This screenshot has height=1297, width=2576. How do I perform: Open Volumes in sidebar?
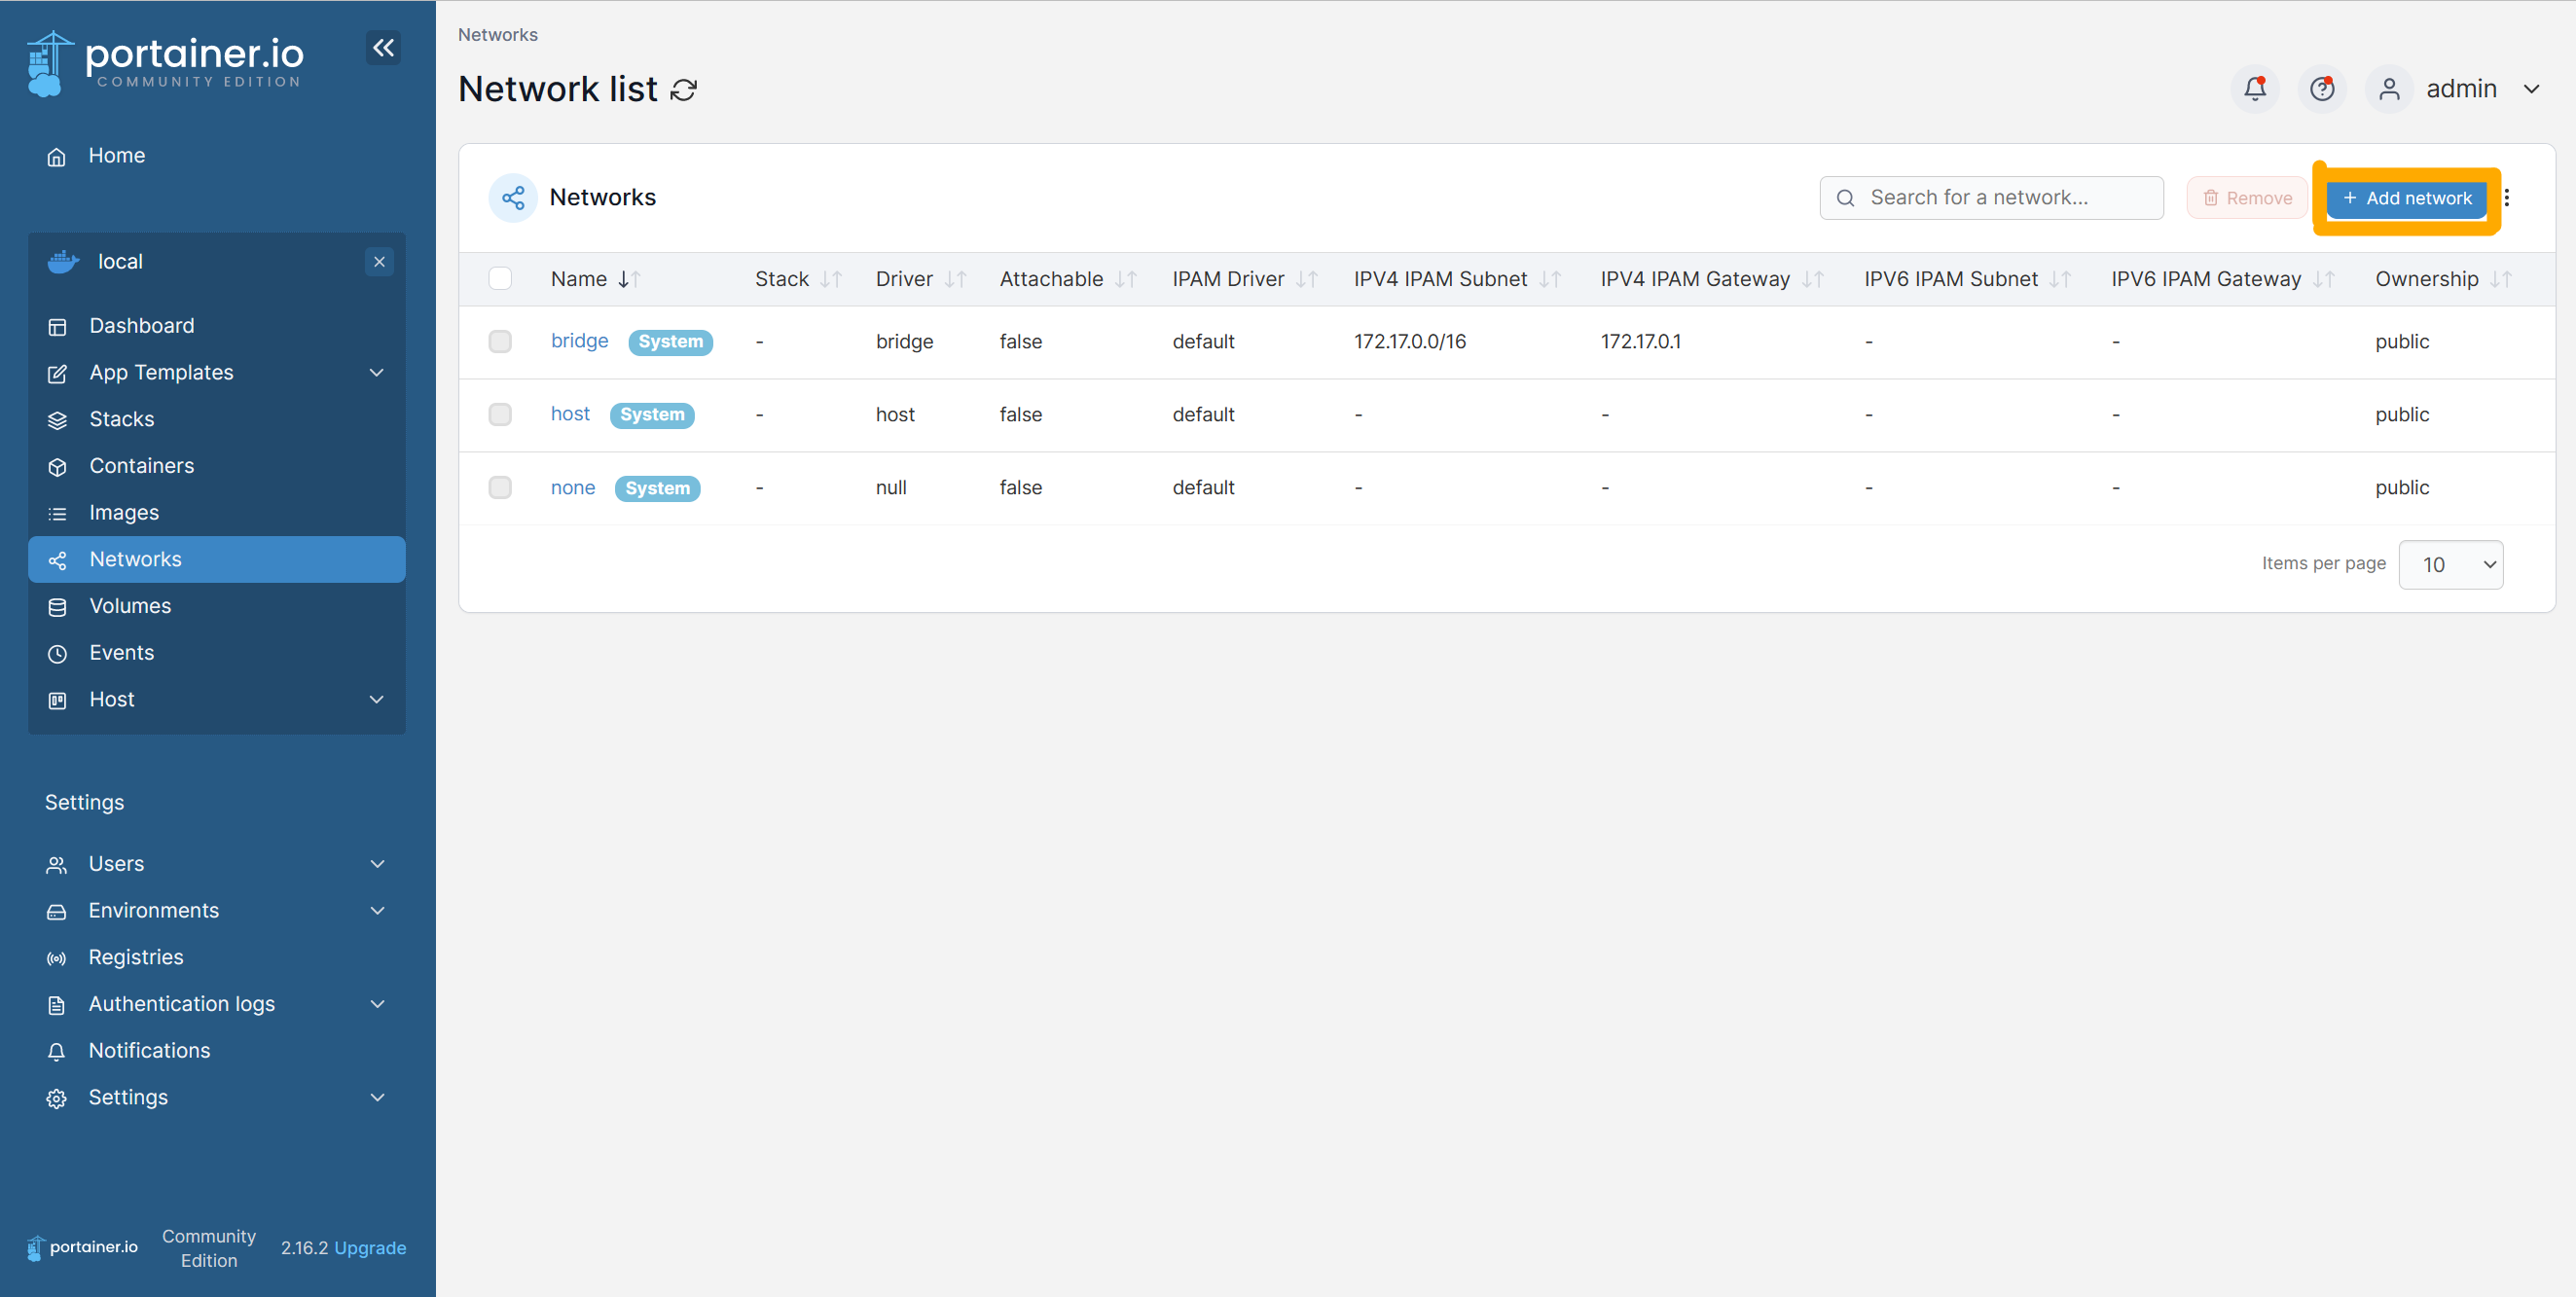(217, 606)
